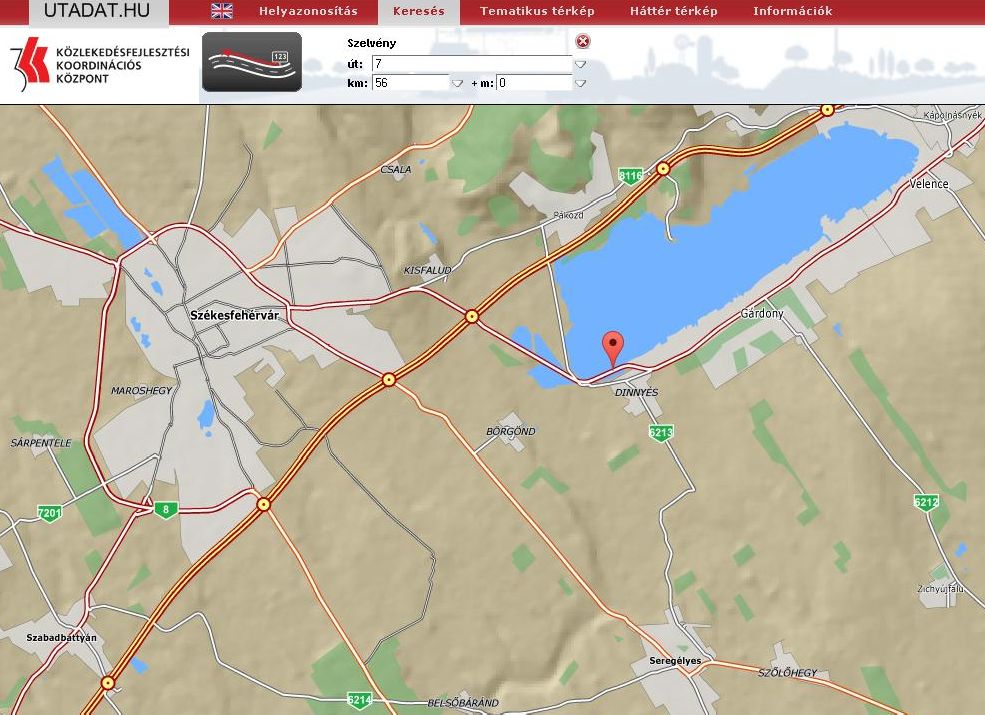Click the 7201 road number shield
The height and width of the screenshot is (715, 985).
(x=49, y=513)
